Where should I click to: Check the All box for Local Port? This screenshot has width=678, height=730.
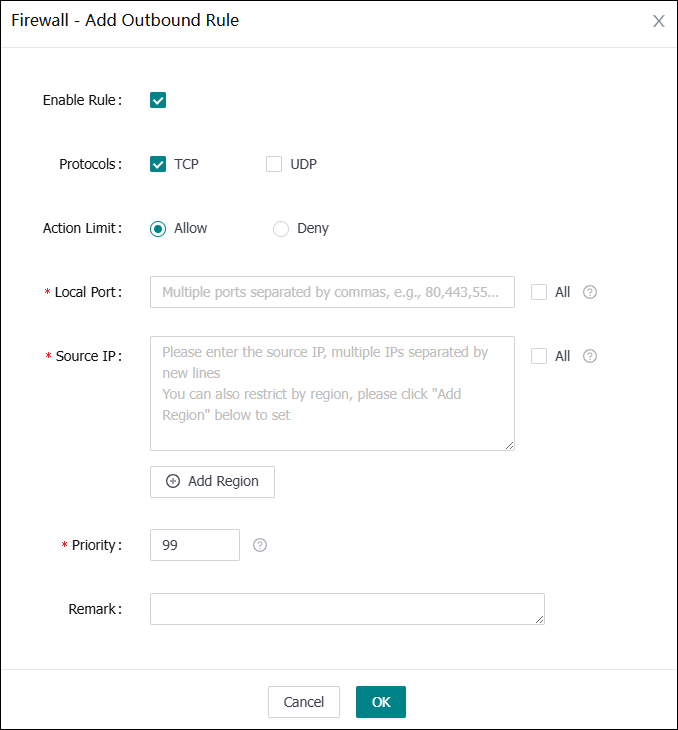(540, 292)
